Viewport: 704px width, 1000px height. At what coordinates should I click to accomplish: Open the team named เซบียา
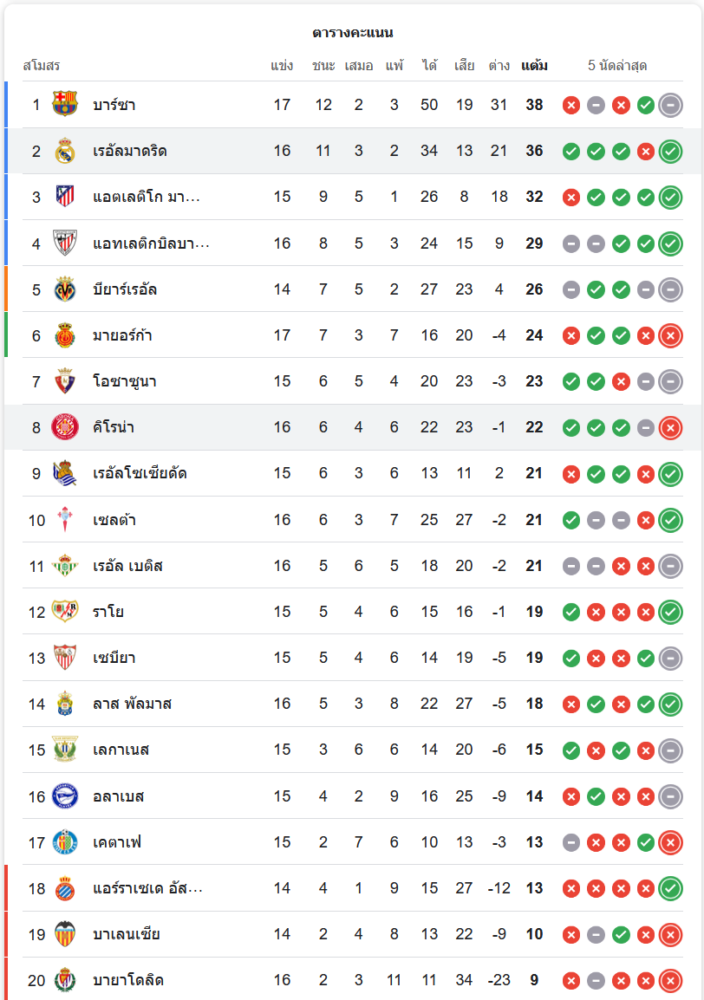click(x=114, y=658)
